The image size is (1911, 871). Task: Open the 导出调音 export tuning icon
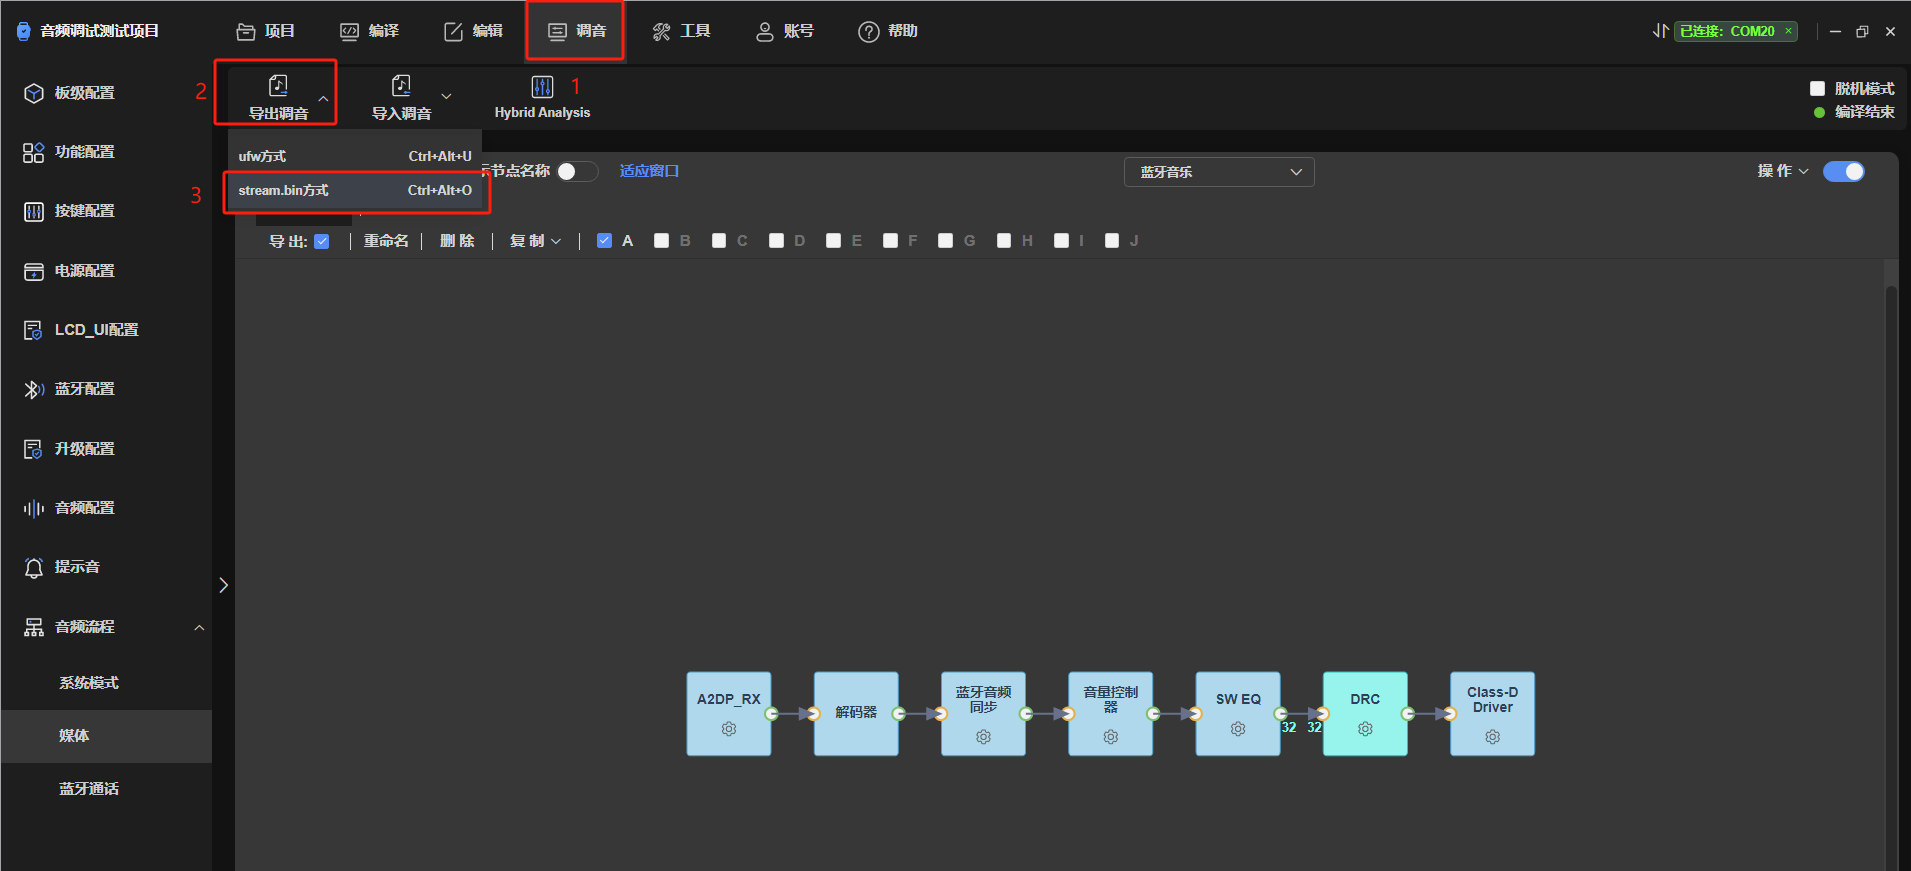278,86
